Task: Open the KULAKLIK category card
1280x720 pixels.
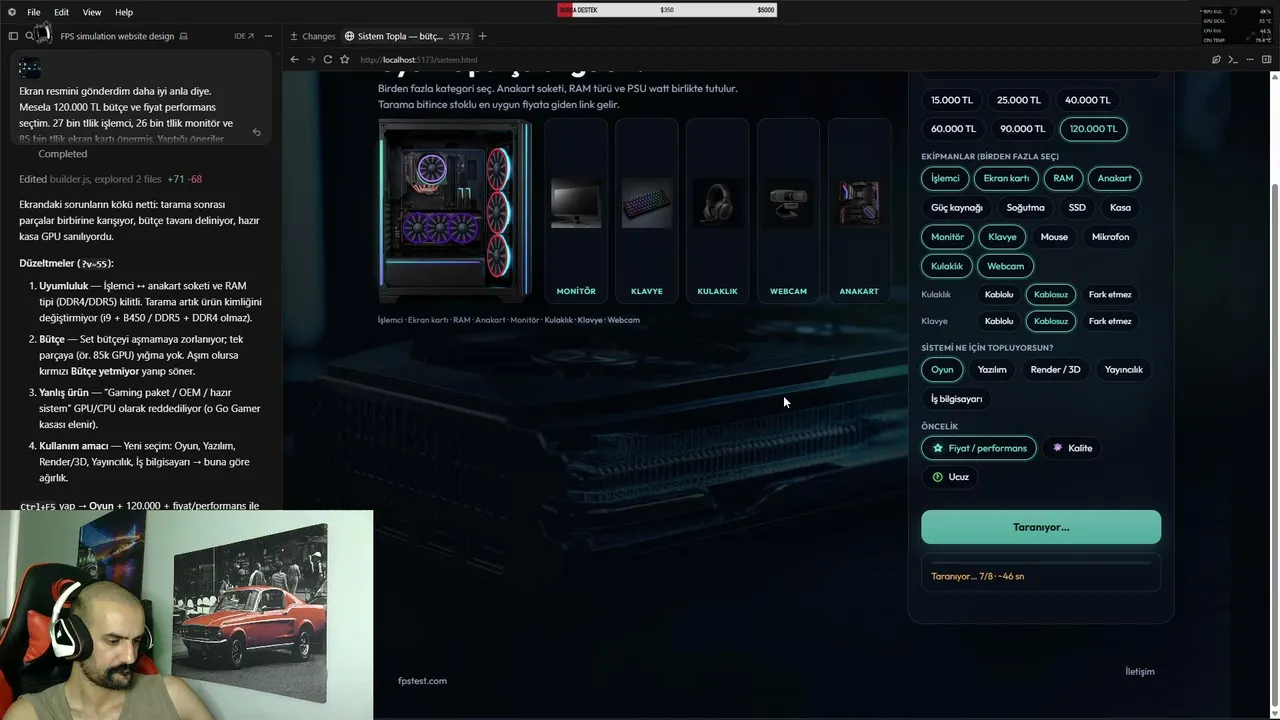Action: tap(717, 210)
